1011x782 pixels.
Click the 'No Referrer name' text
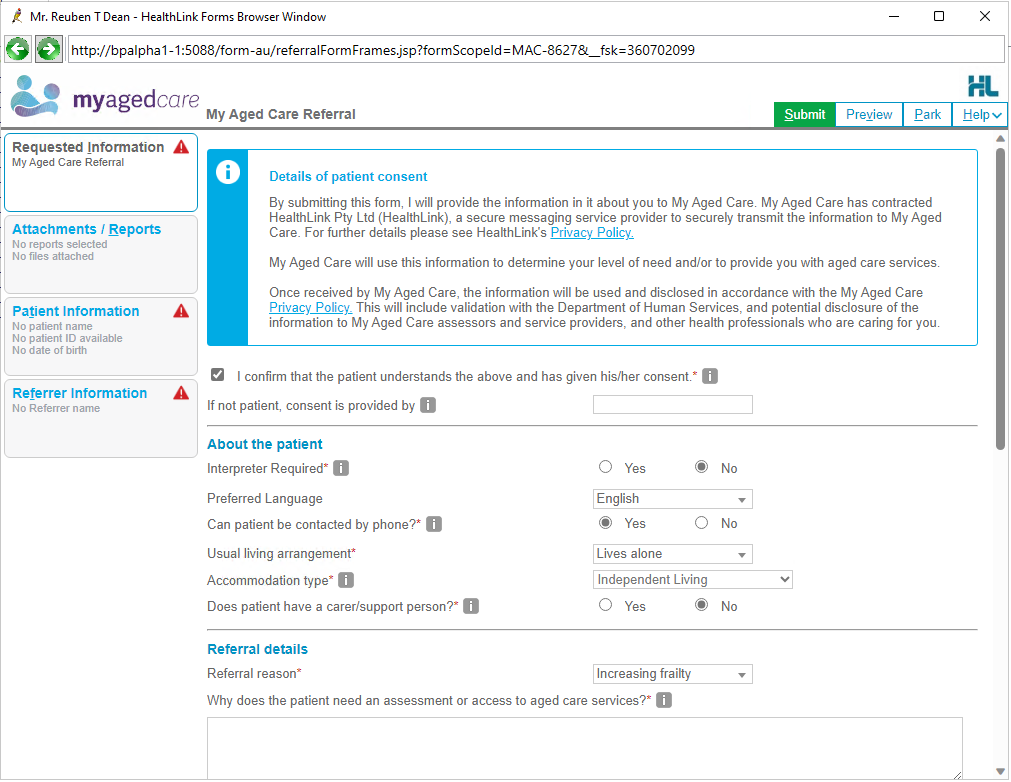click(56, 408)
